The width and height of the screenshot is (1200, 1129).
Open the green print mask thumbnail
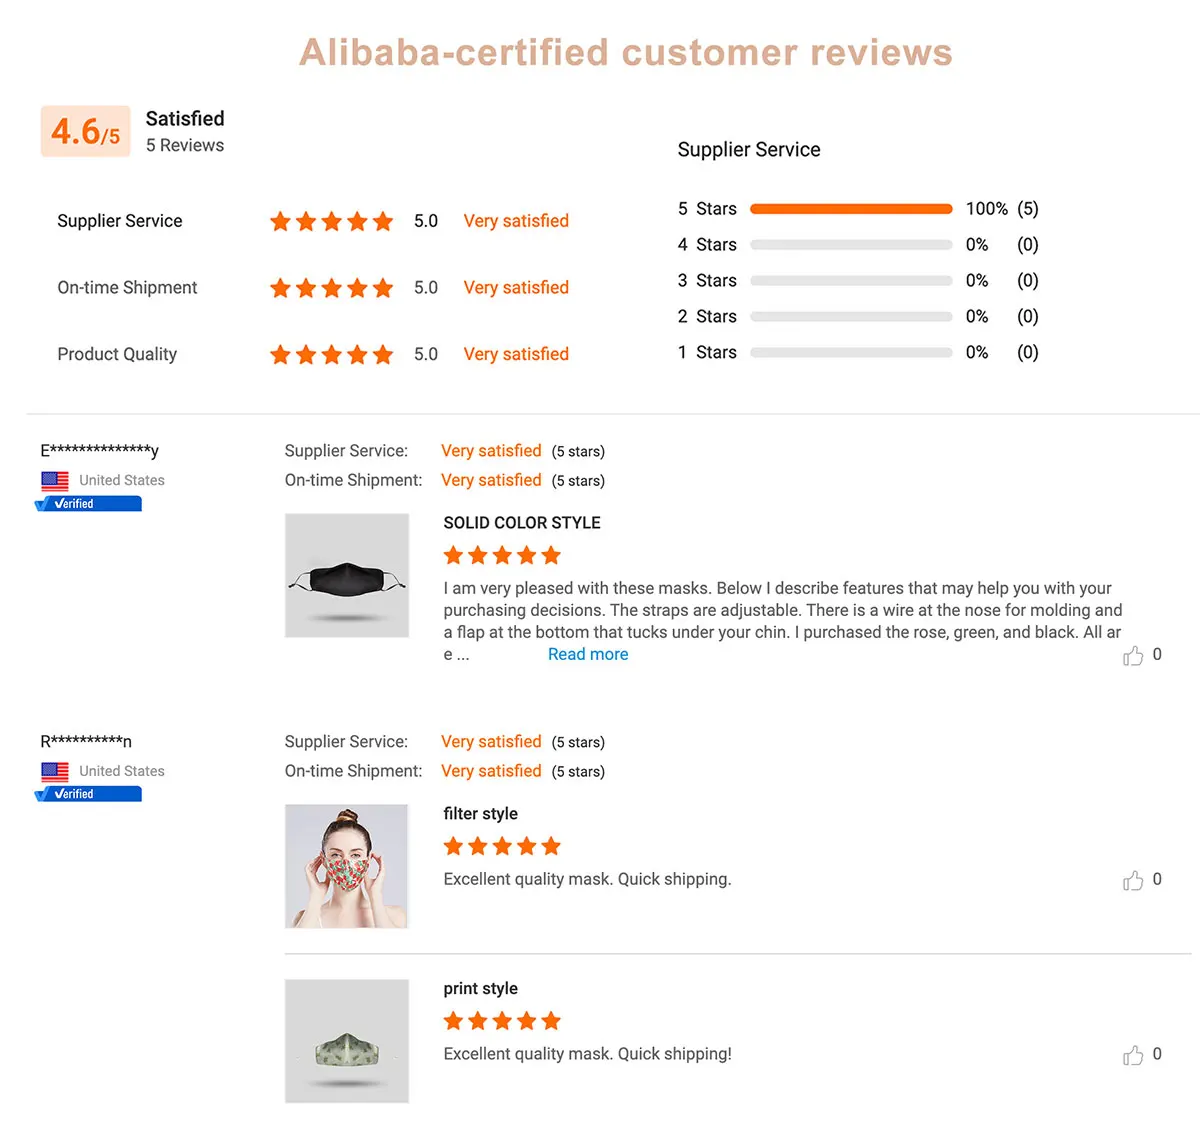pyautogui.click(x=347, y=1041)
